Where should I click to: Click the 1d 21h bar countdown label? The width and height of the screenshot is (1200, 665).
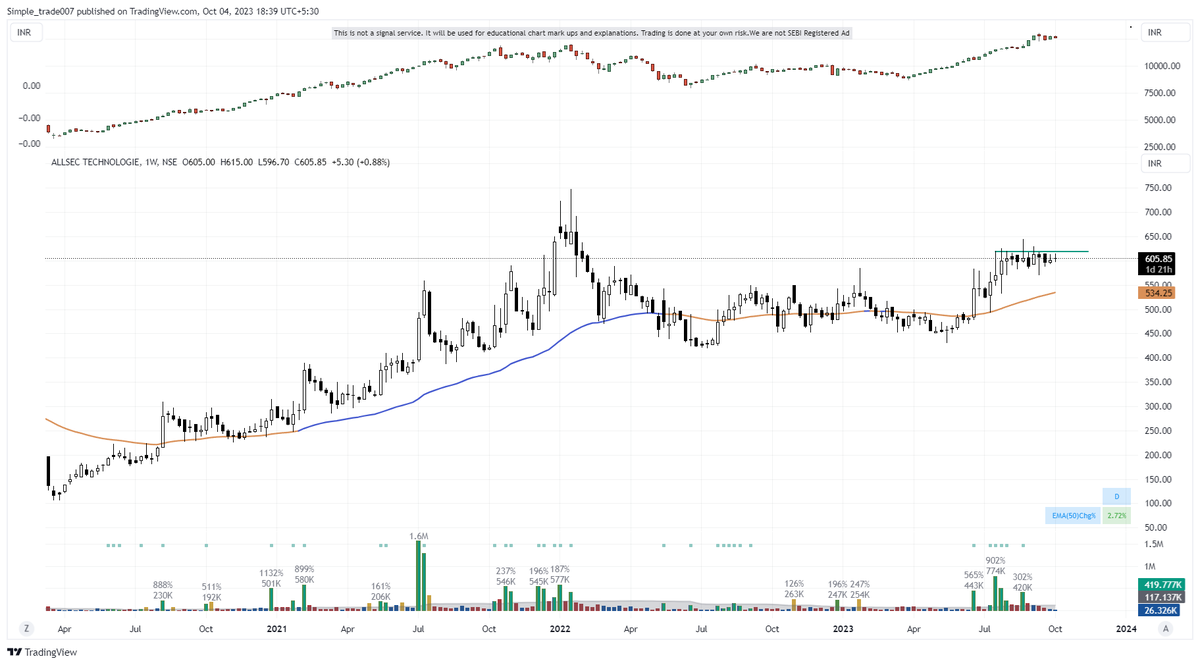click(1160, 270)
